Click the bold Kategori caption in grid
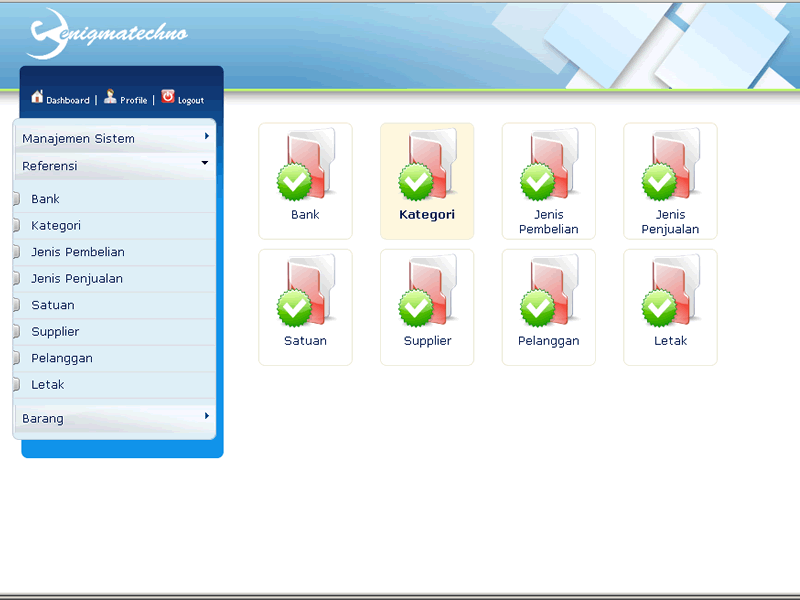The width and height of the screenshot is (800, 600). (x=427, y=215)
